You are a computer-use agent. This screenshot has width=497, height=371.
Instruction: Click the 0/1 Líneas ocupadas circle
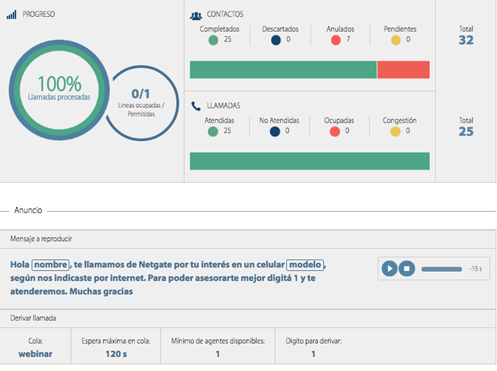(x=141, y=103)
